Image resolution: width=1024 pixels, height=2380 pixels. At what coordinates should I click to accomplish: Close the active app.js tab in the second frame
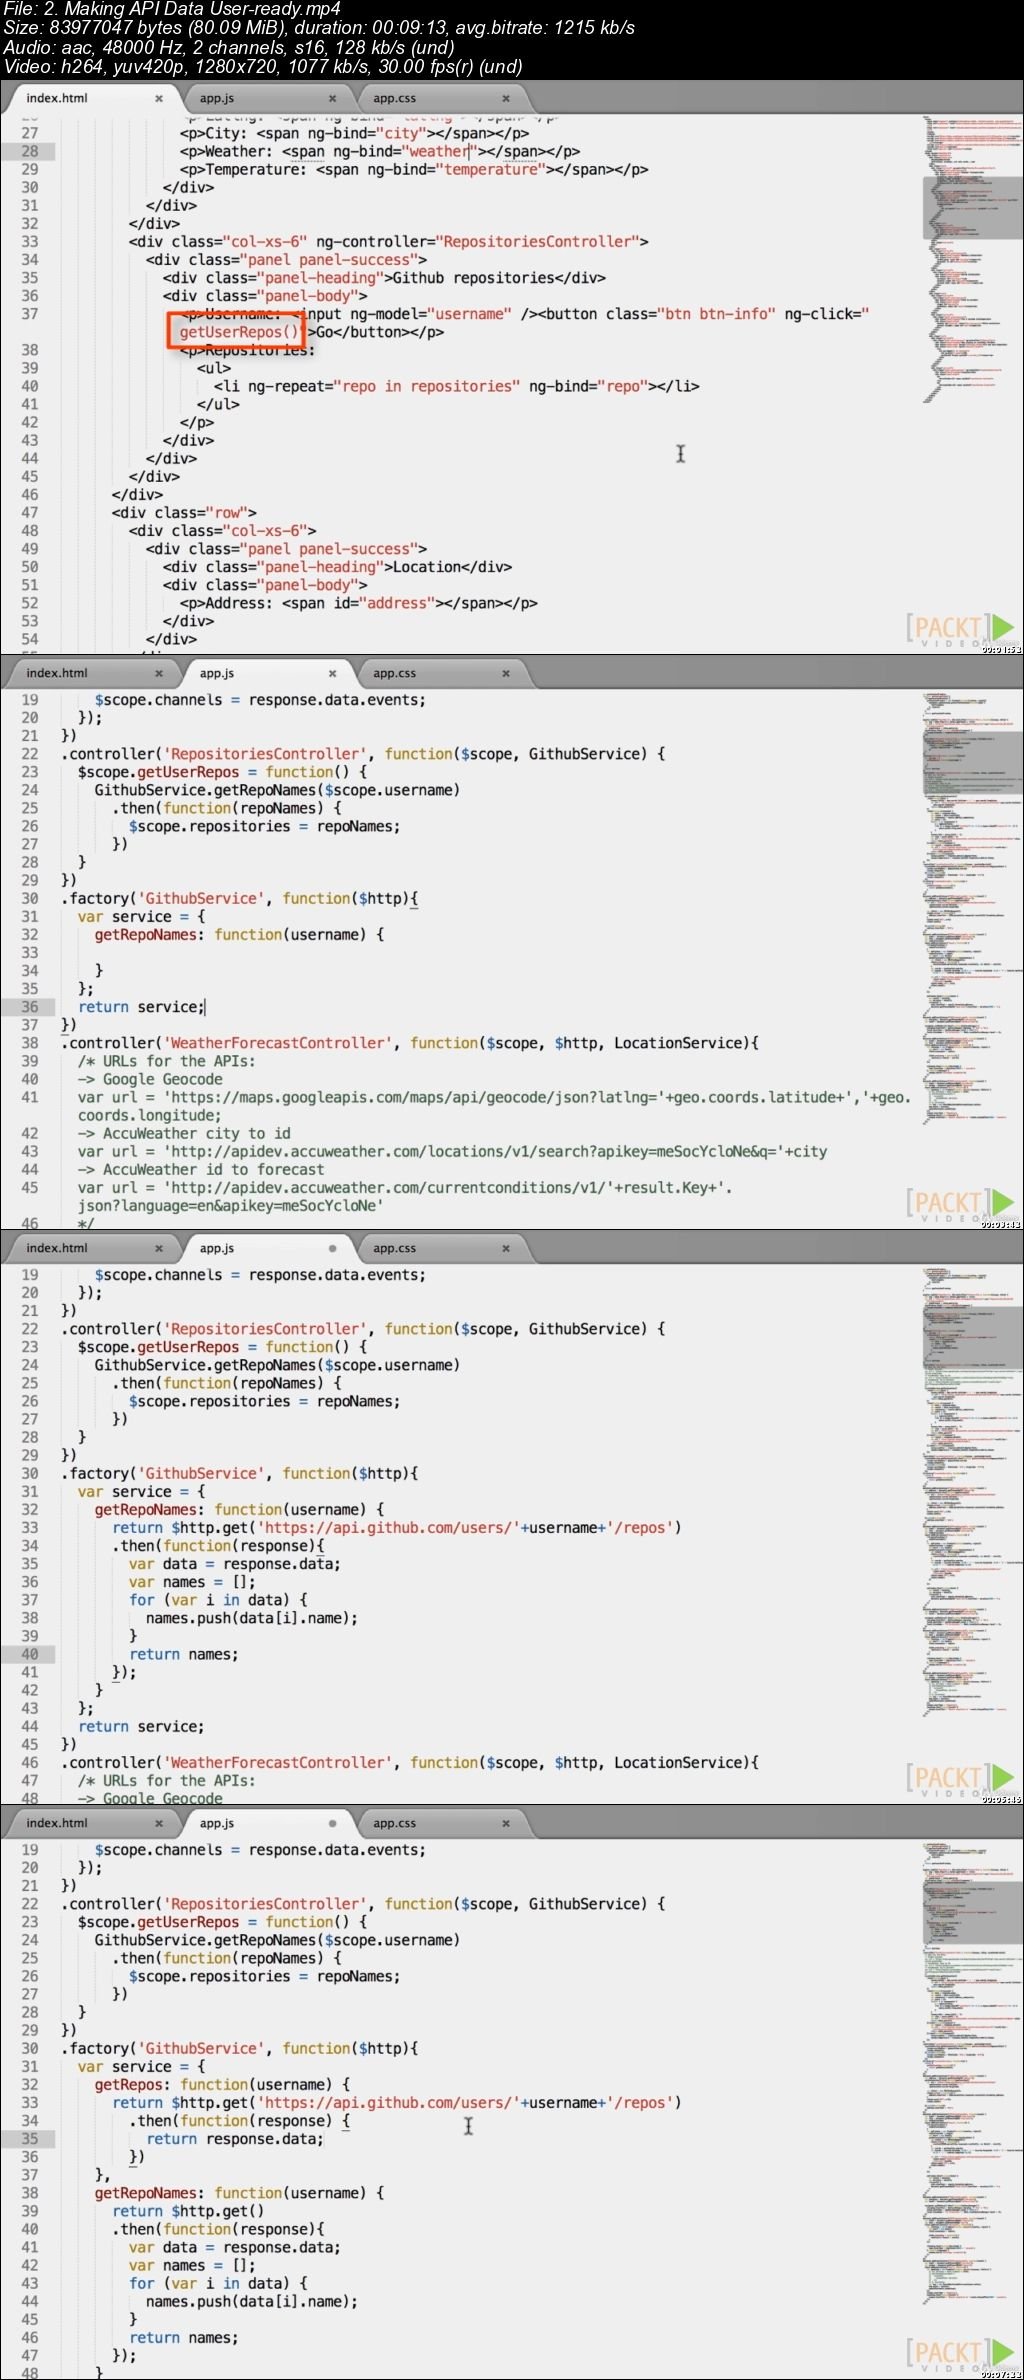click(x=333, y=673)
